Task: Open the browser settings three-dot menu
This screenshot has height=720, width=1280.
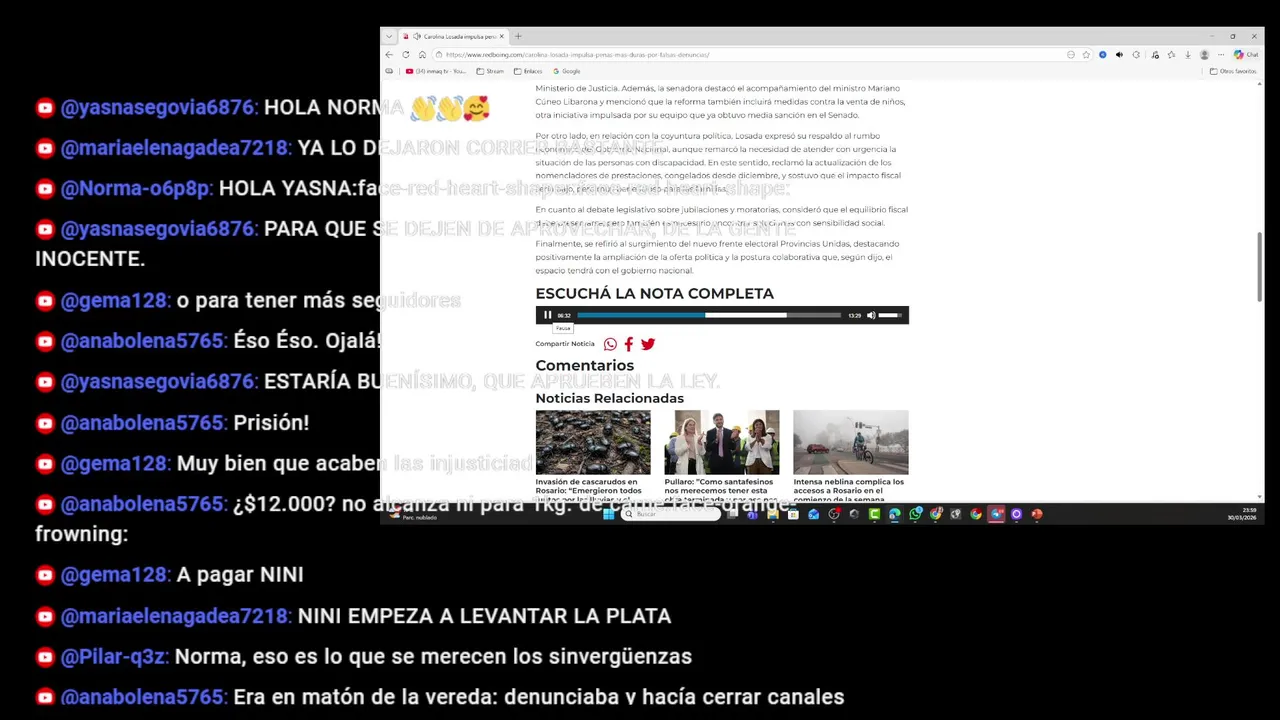Action: [x=1221, y=55]
